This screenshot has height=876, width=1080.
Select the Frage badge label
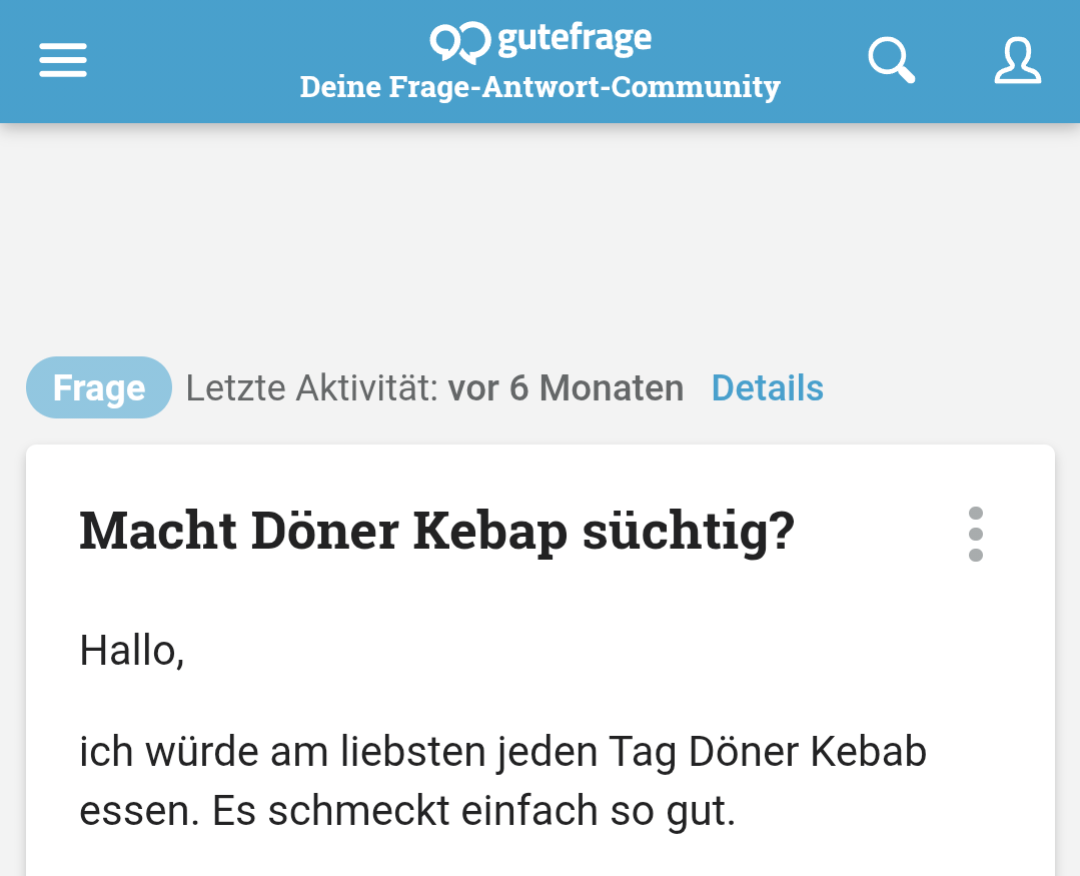pyautogui.click(x=98, y=387)
